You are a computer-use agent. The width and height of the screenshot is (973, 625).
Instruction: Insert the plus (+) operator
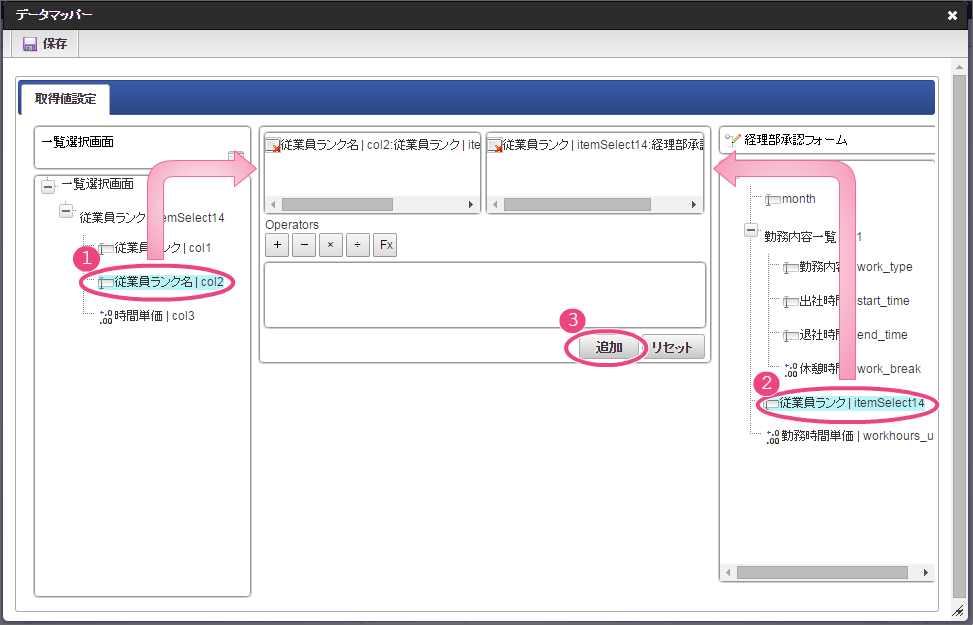[x=277, y=245]
